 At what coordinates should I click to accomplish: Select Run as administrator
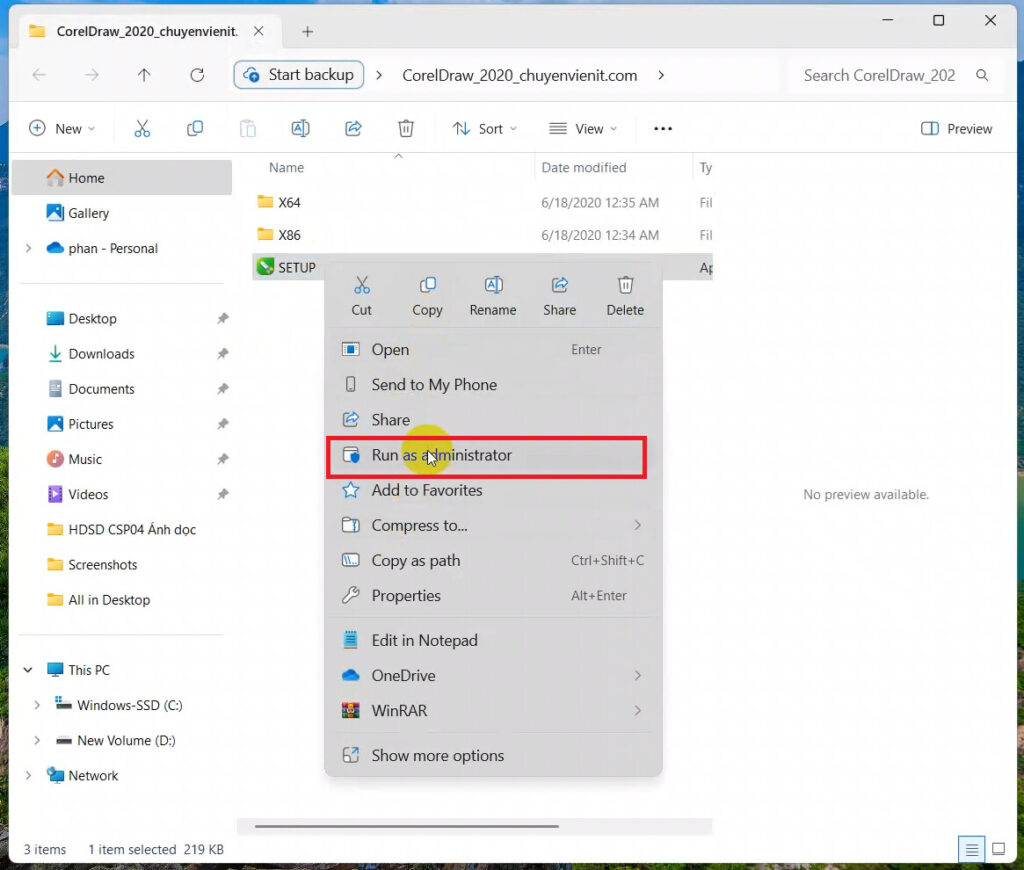(452, 455)
